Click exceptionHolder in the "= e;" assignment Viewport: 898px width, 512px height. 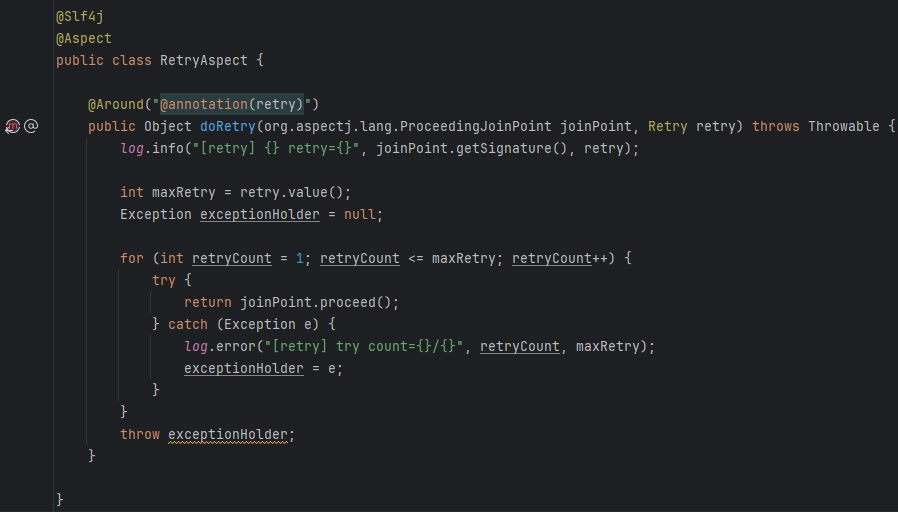point(243,368)
